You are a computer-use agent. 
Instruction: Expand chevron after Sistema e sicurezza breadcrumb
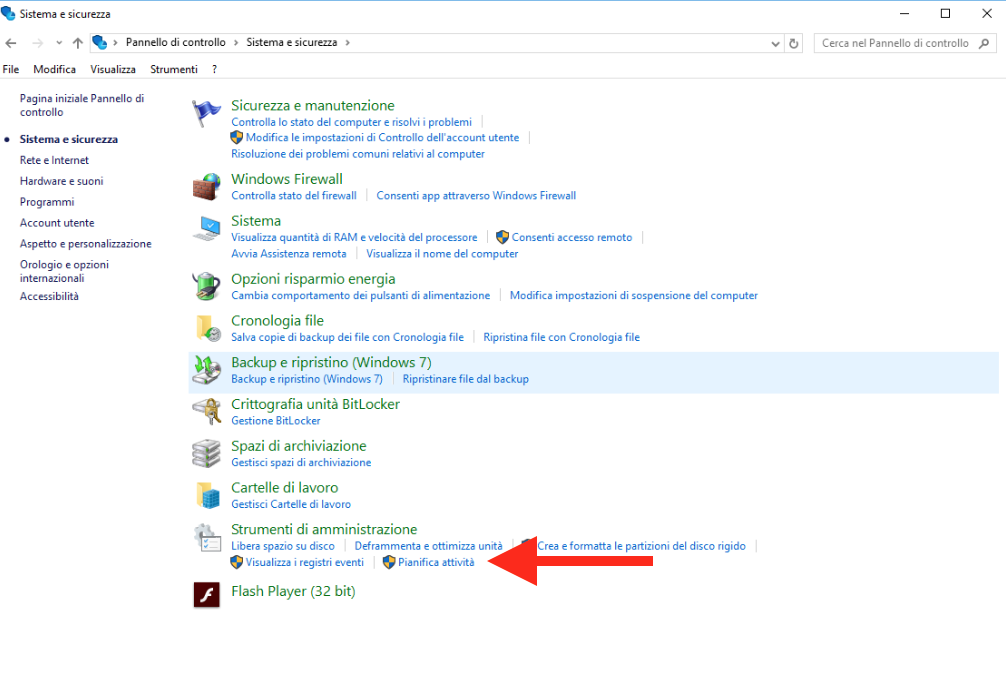pyautogui.click(x=348, y=42)
